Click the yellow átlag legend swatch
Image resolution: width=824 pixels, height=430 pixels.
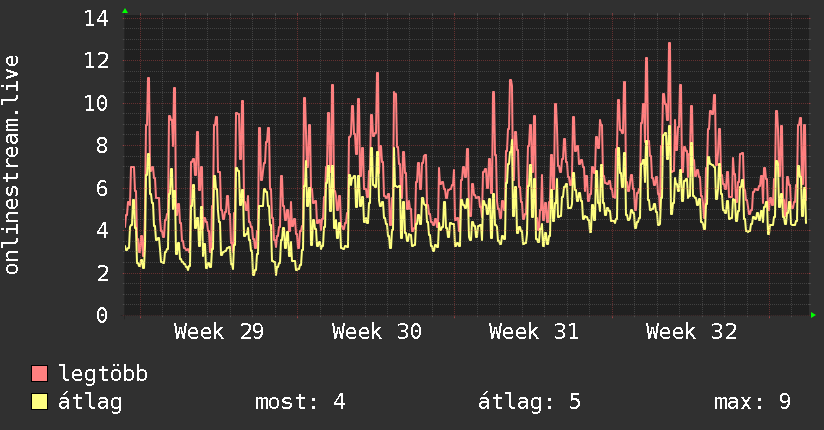click(39, 401)
